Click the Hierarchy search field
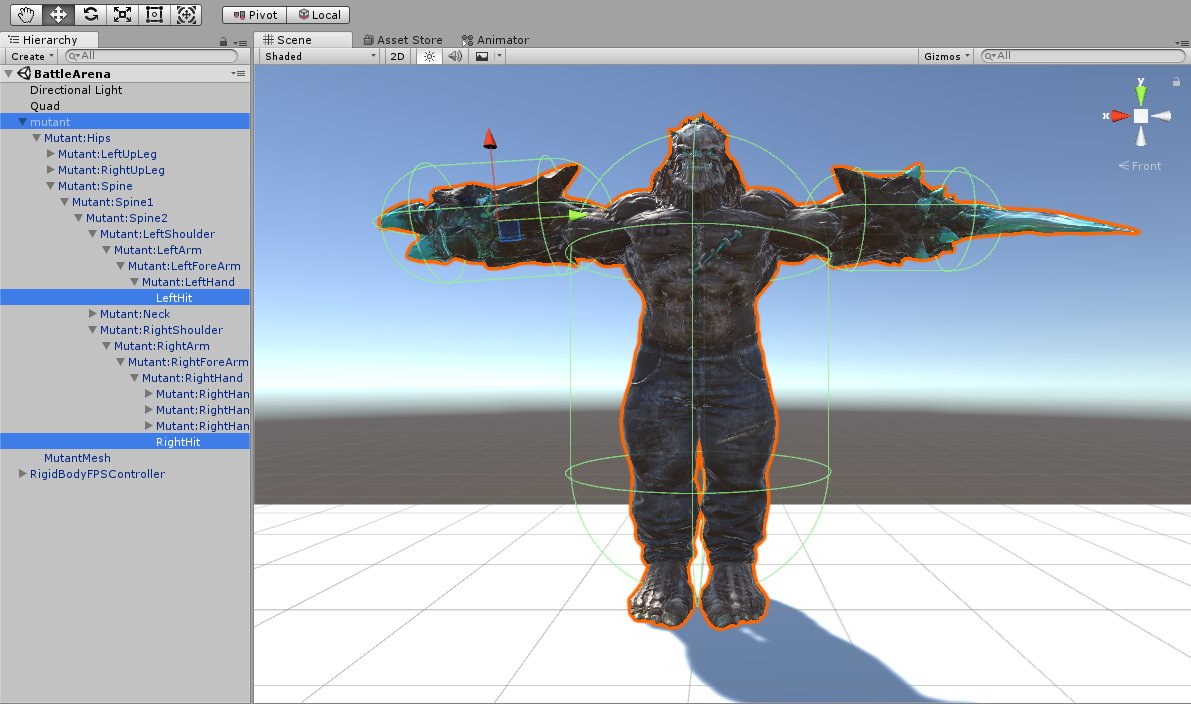This screenshot has width=1191, height=704. [x=150, y=55]
